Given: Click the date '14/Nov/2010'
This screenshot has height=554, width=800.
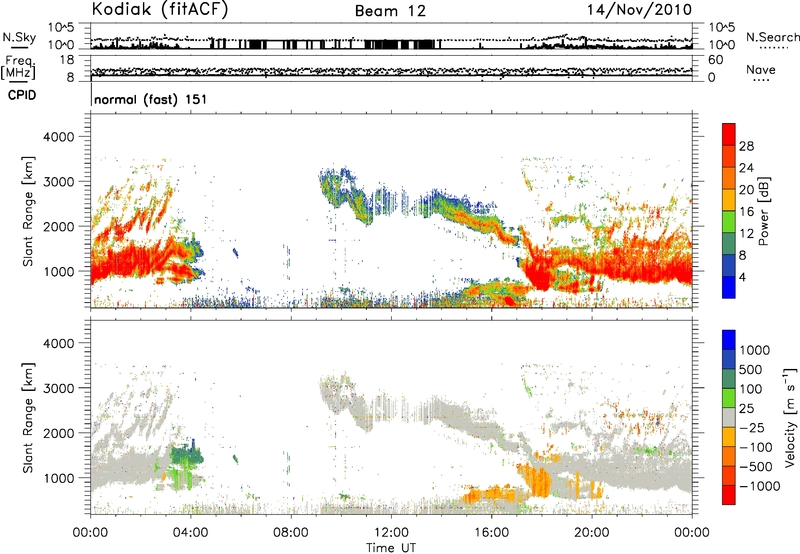Looking at the screenshot, I should 639,10.
